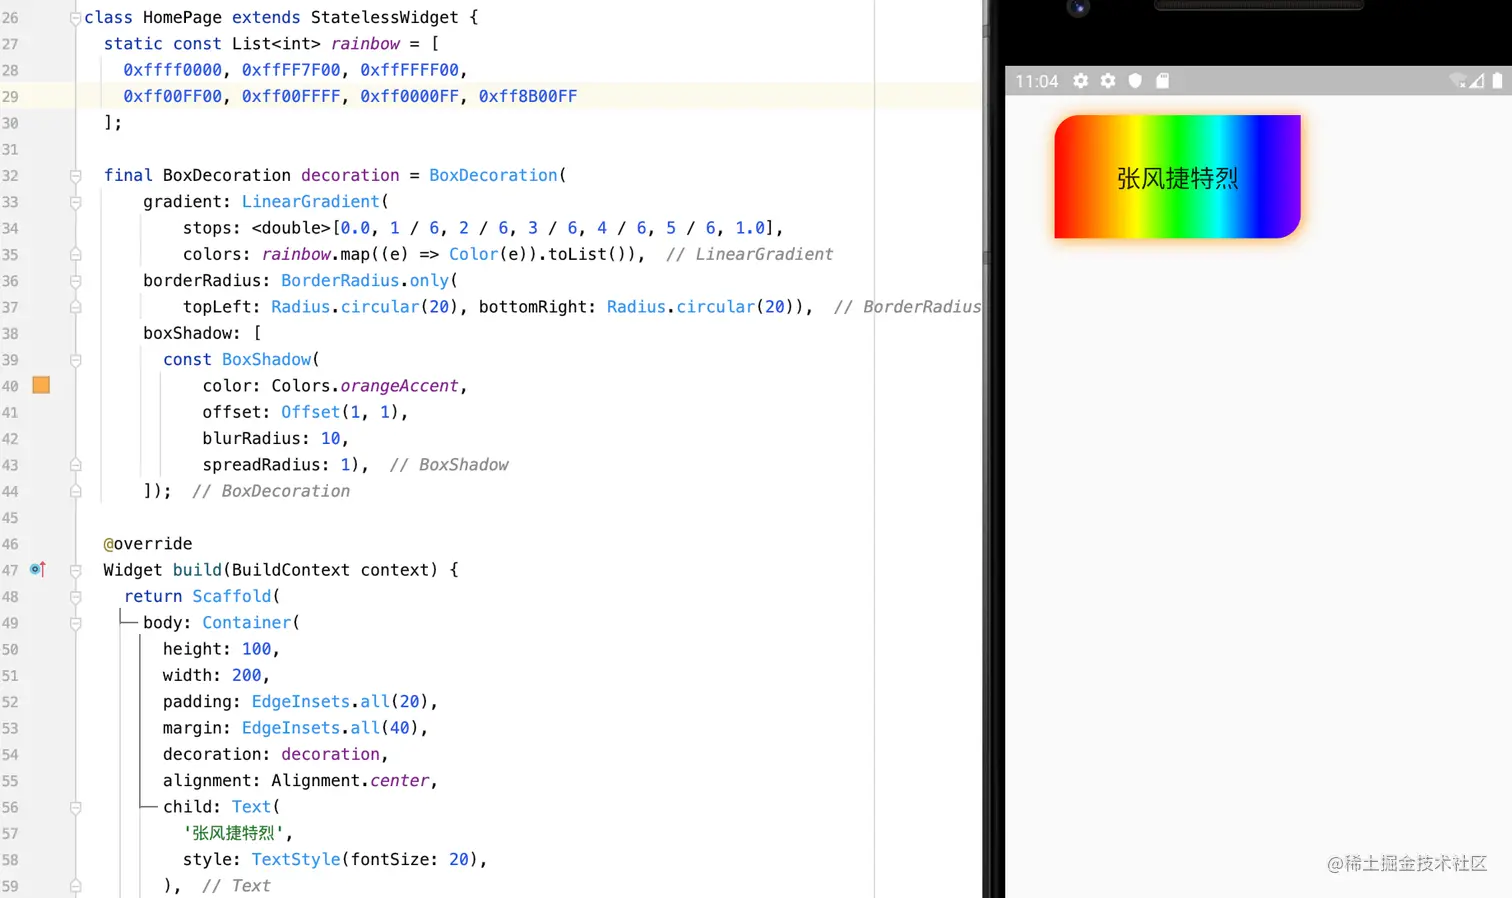The height and width of the screenshot is (898, 1512).
Task: Click the // BoxDecoration closing comment
Action: (271, 491)
